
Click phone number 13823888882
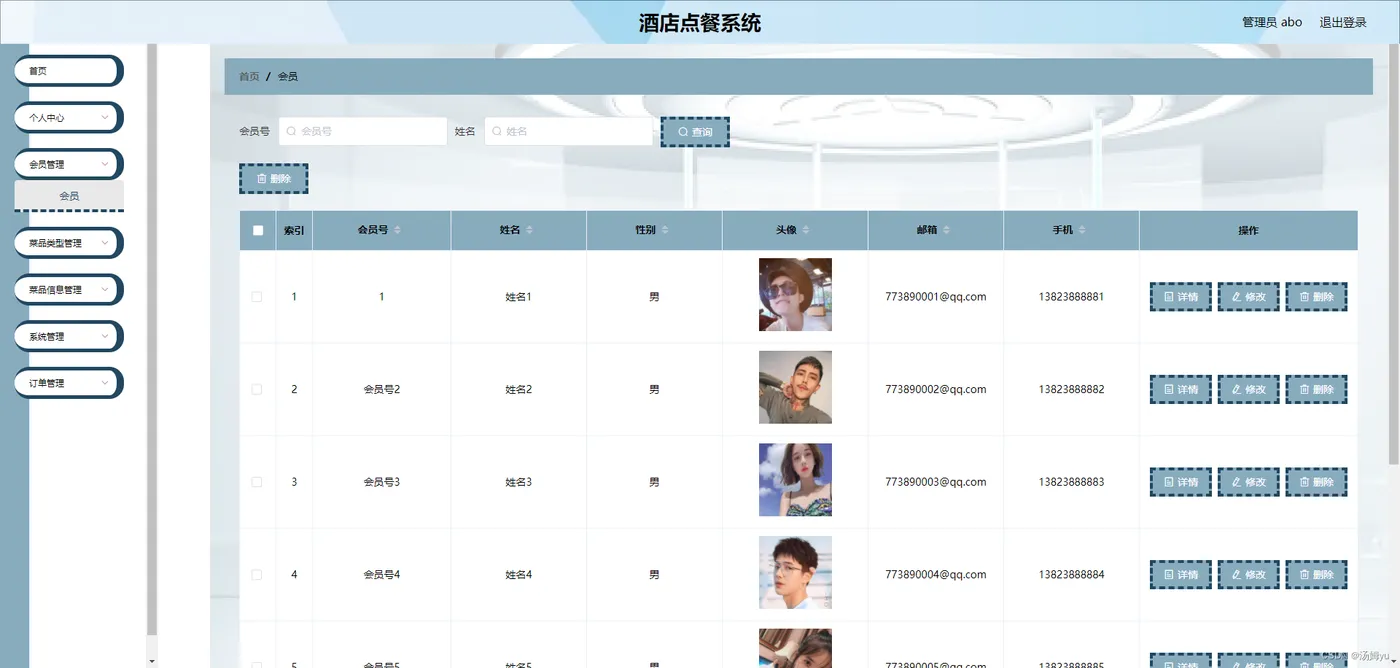(1071, 389)
